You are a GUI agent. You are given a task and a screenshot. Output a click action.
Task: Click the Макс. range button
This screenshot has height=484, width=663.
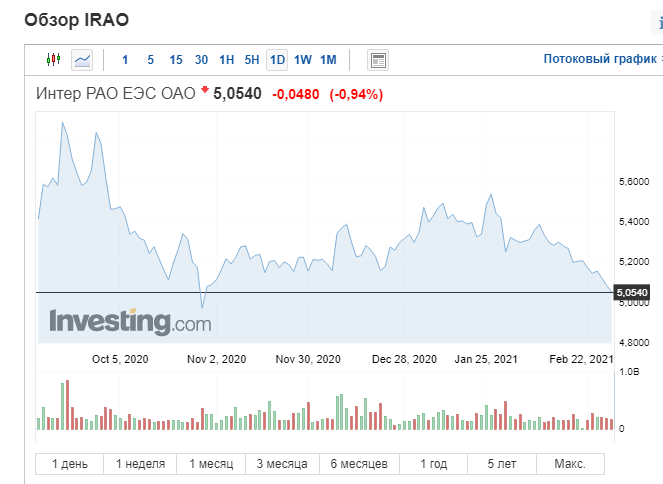(570, 464)
